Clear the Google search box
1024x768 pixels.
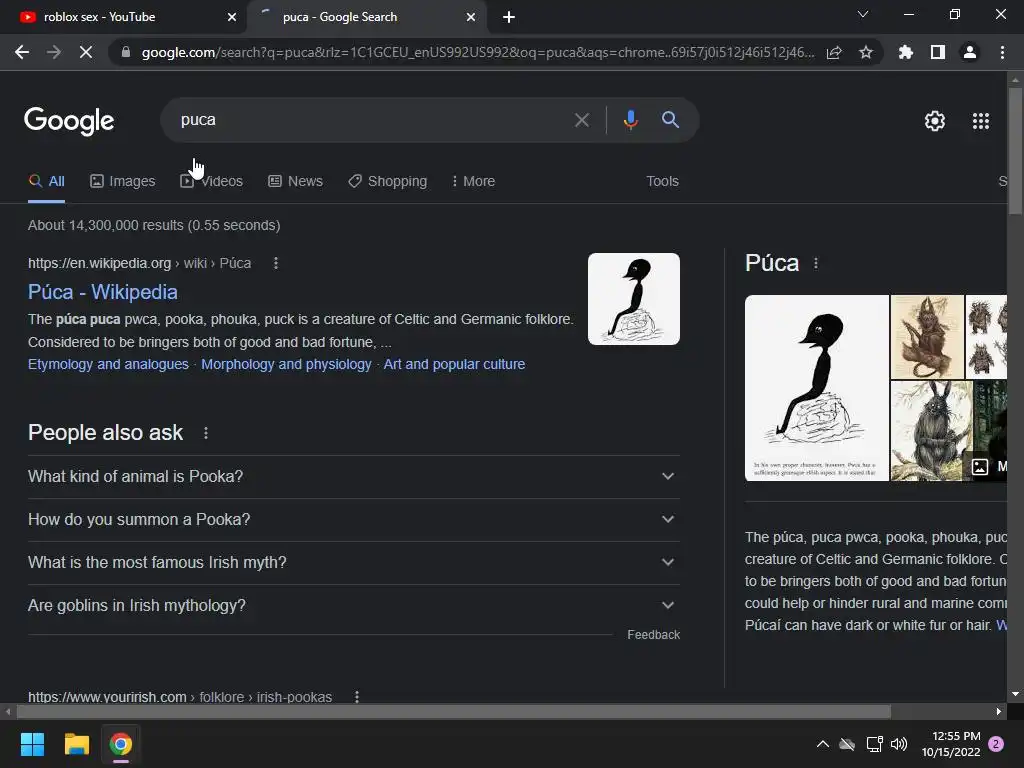581,120
